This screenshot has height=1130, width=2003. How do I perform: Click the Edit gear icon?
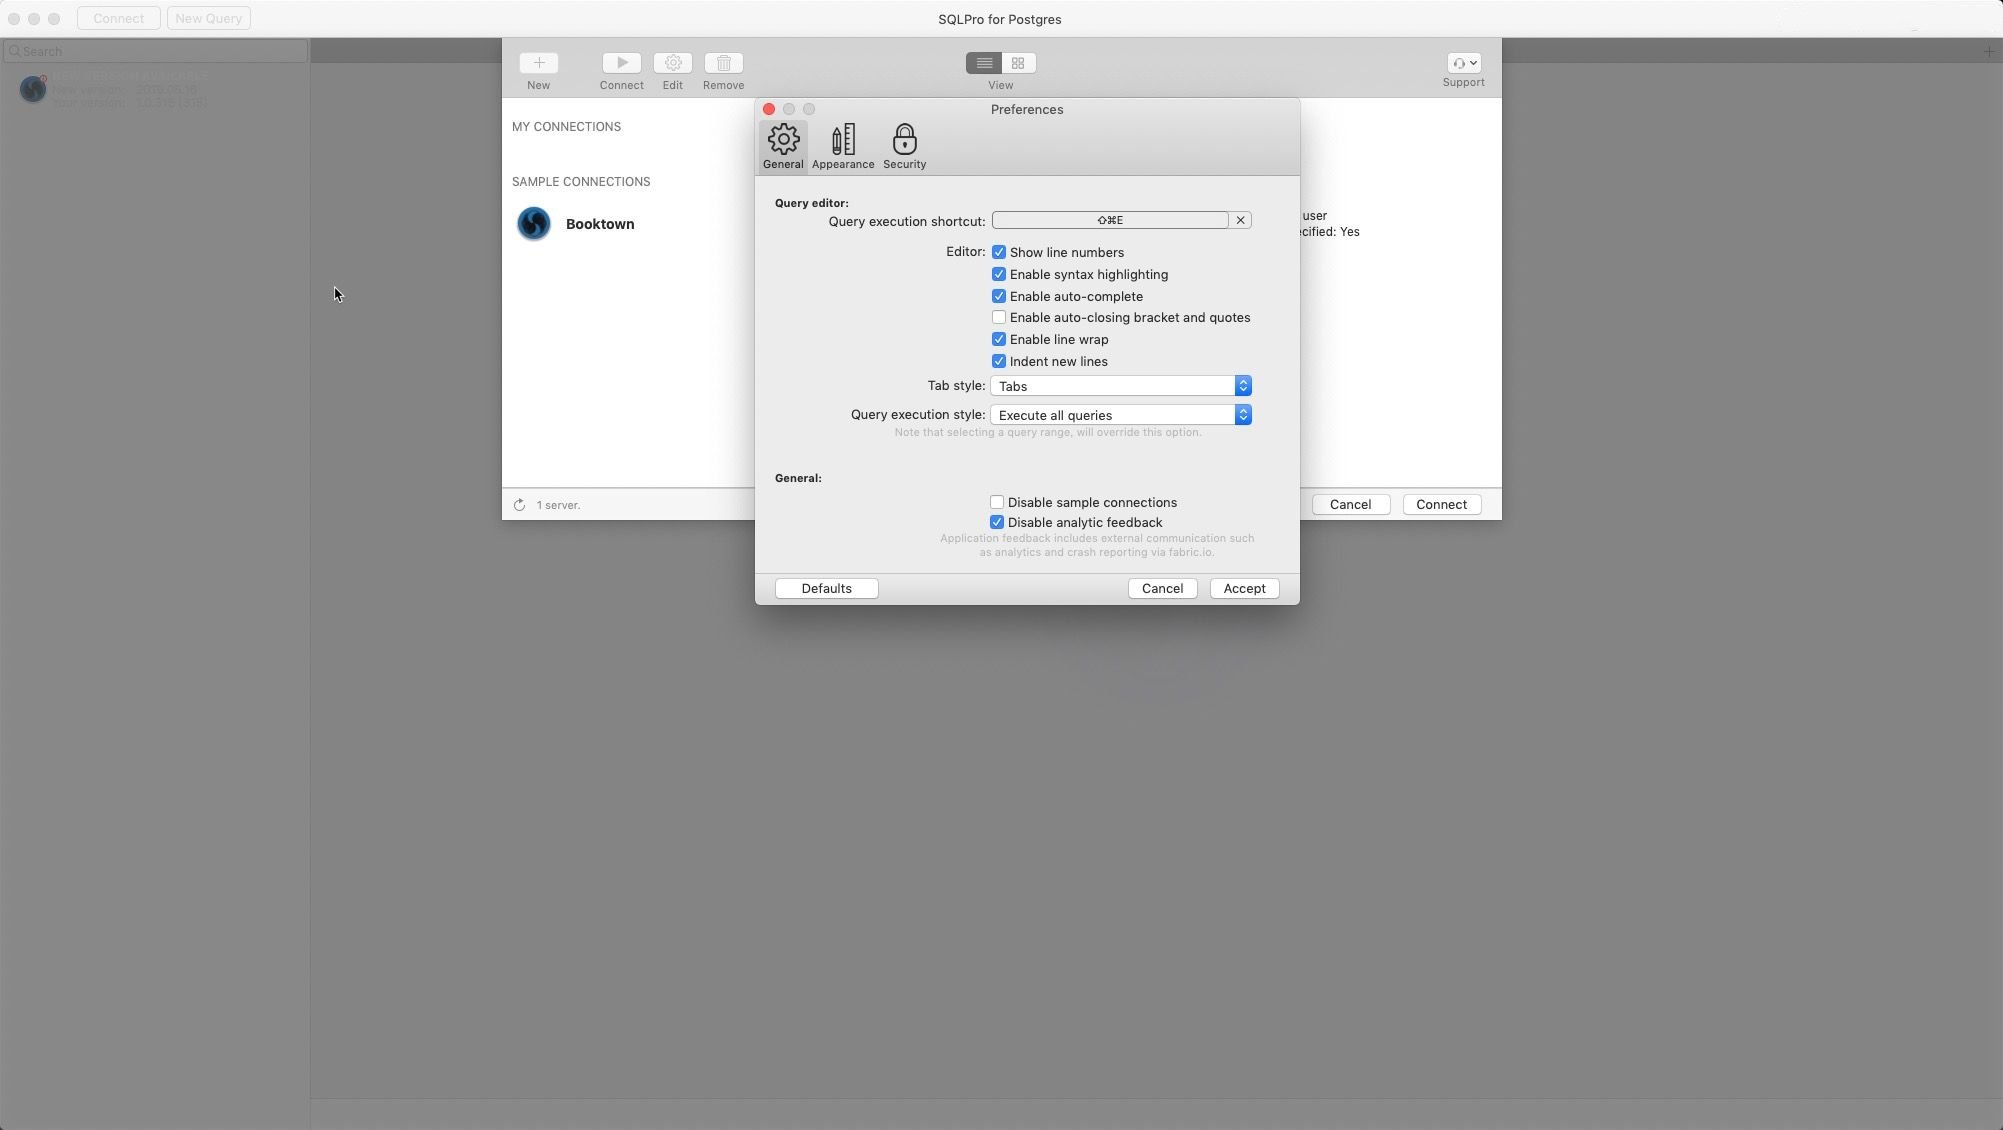click(673, 63)
